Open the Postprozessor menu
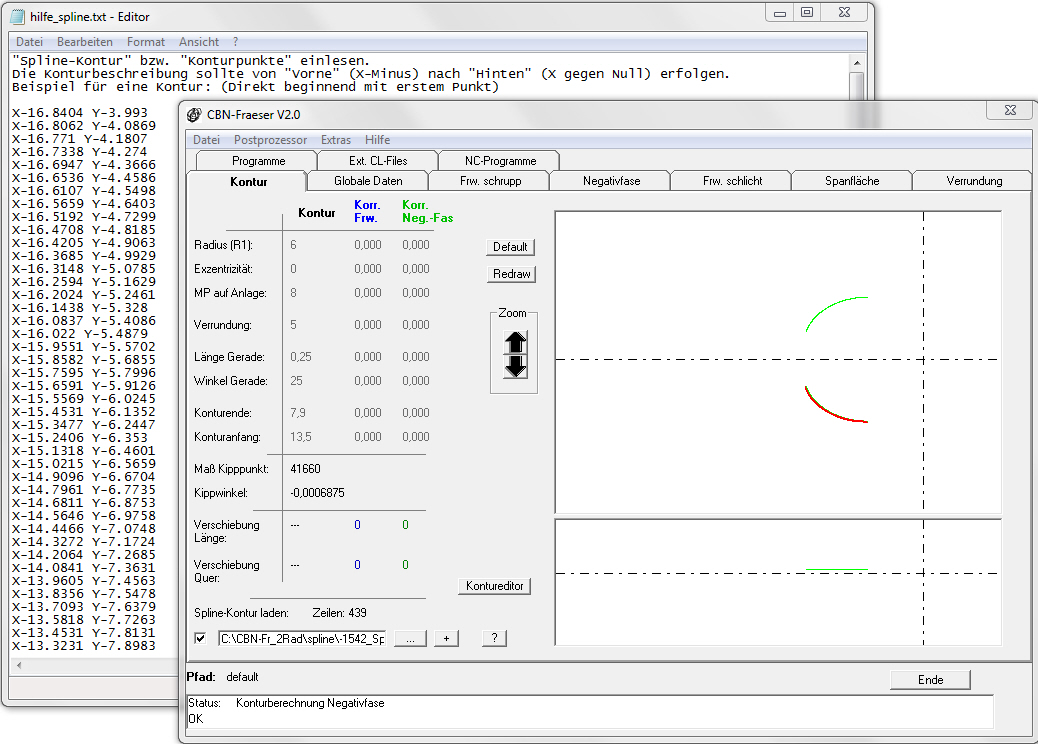1038x744 pixels. click(270, 140)
